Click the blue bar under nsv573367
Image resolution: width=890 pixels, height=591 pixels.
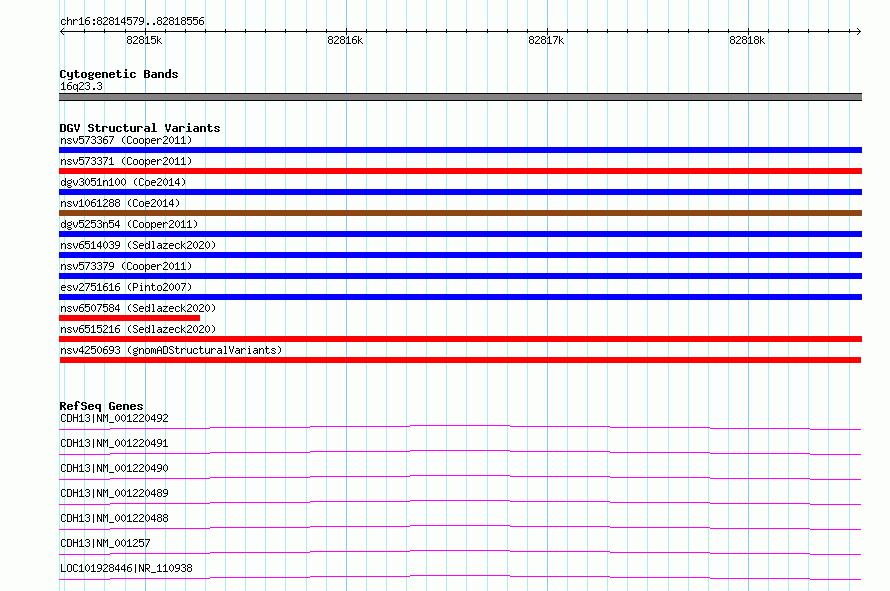[x=460, y=150]
